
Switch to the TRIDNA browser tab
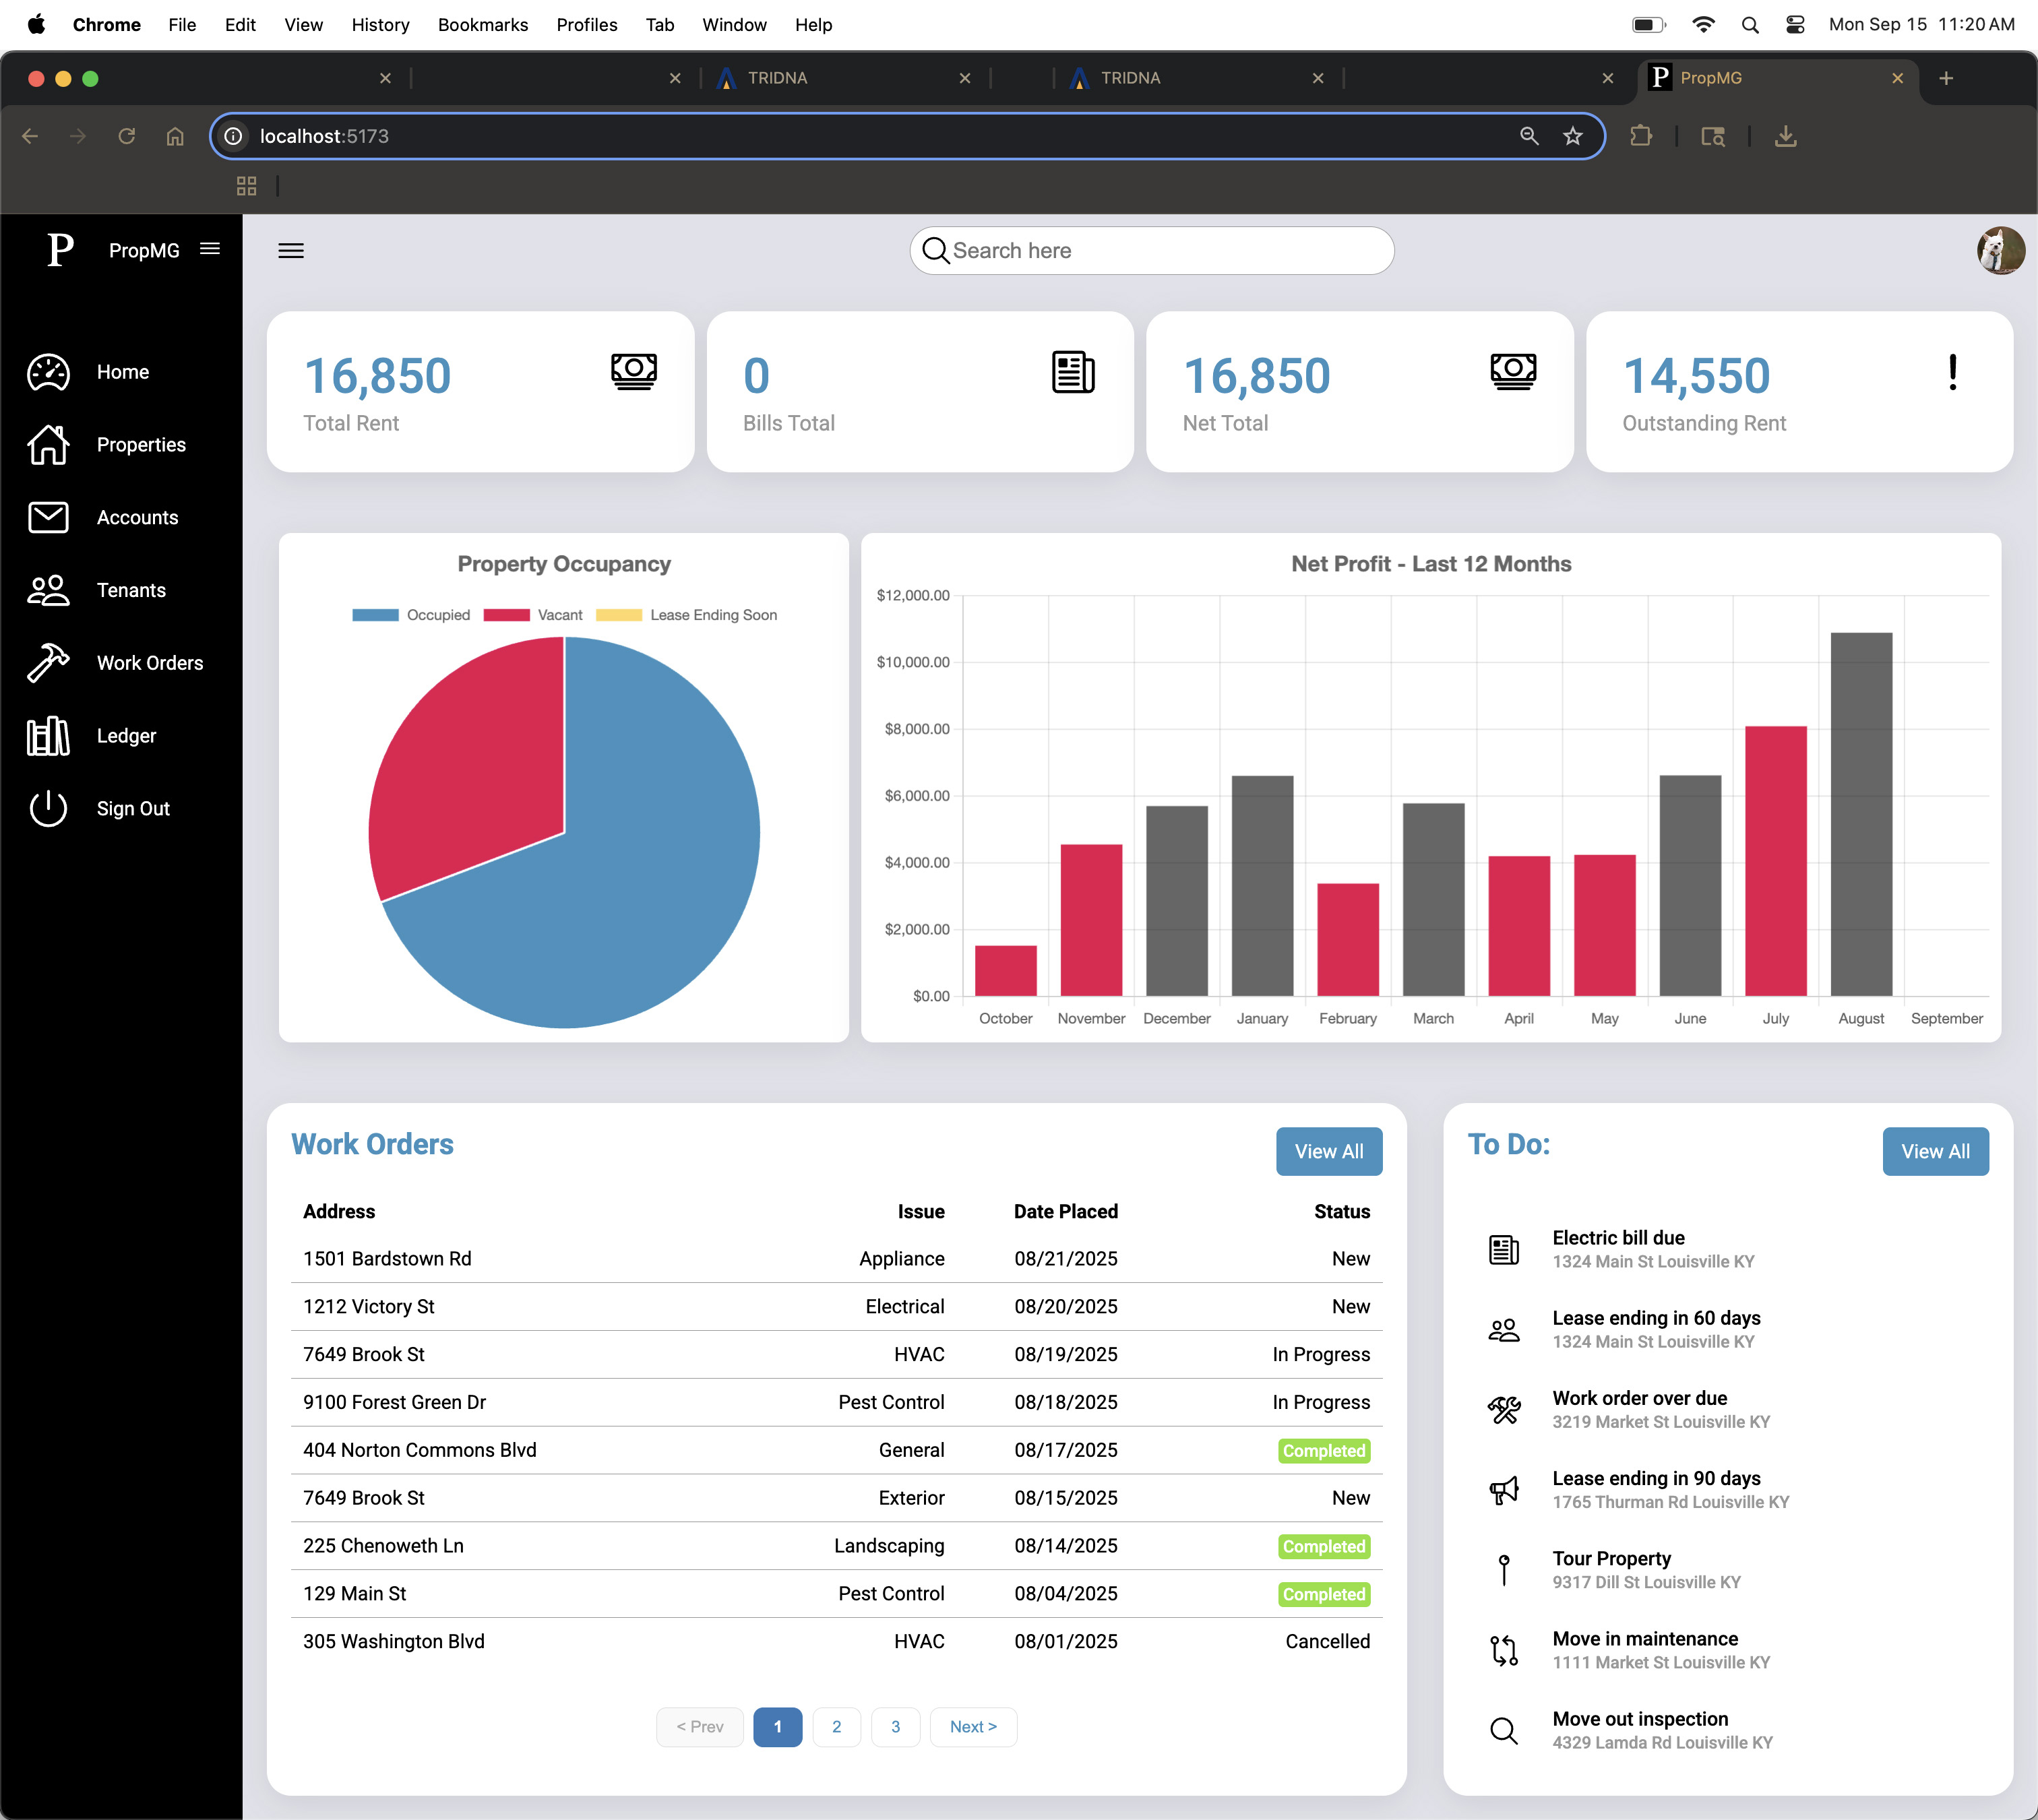777,77
